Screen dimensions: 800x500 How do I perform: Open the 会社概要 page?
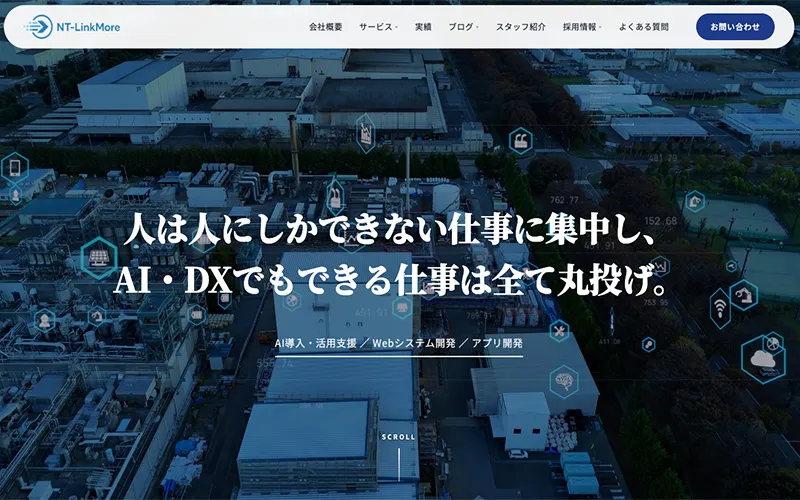coord(326,27)
